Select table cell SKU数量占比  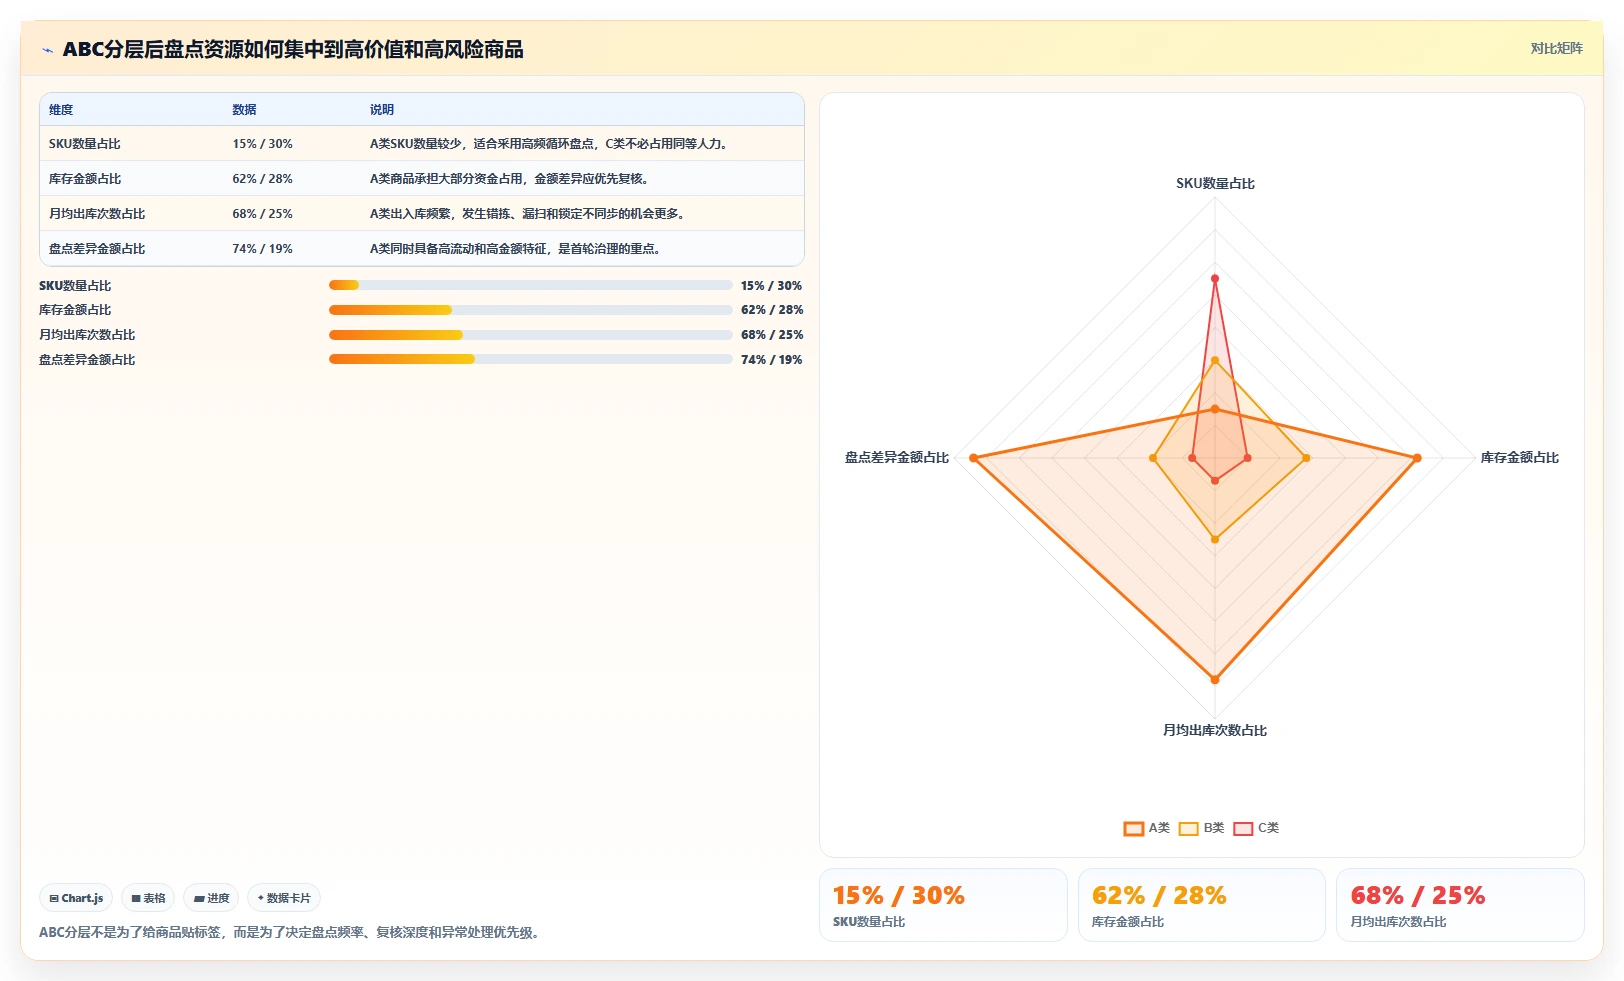coord(85,144)
